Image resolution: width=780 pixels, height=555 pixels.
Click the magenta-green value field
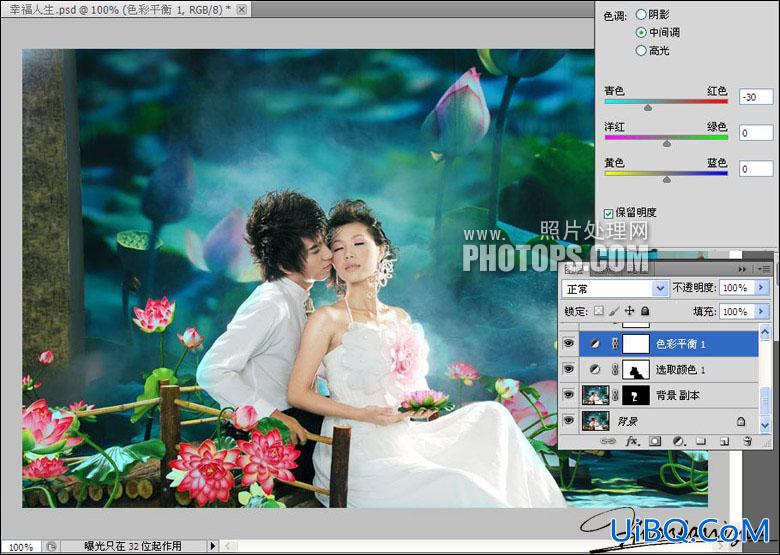pyautogui.click(x=756, y=133)
